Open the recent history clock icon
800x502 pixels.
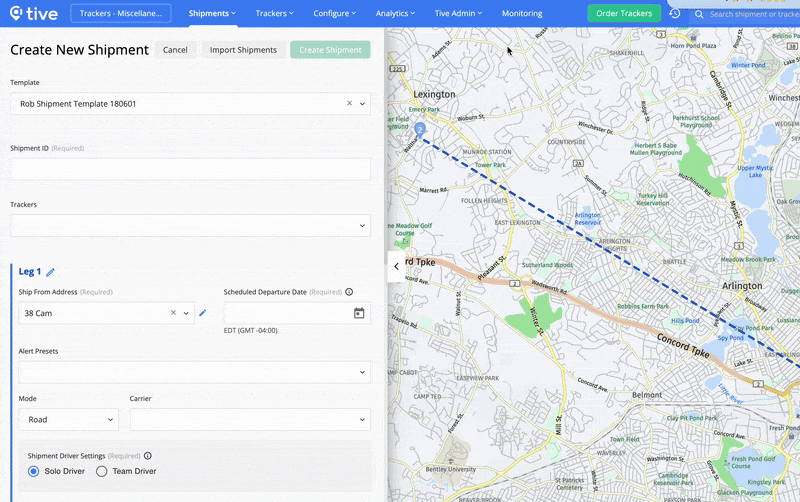pyautogui.click(x=674, y=14)
